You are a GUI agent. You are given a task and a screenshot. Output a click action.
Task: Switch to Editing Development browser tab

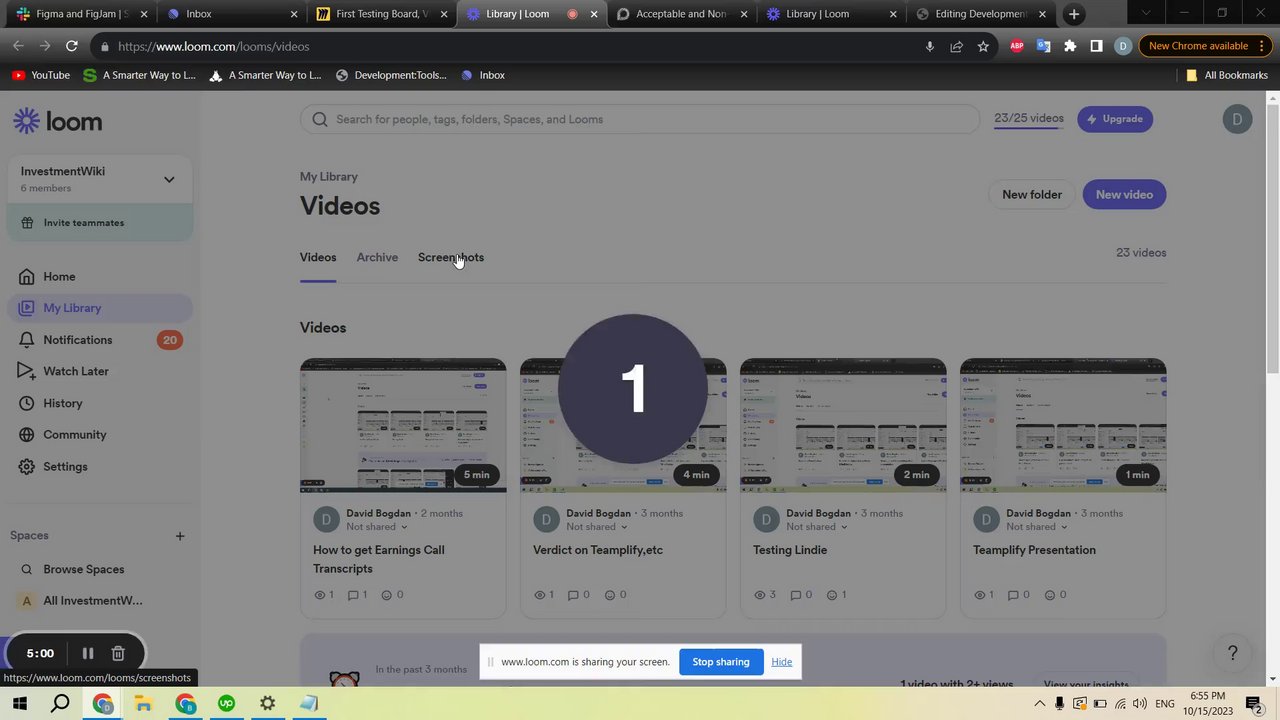(980, 14)
